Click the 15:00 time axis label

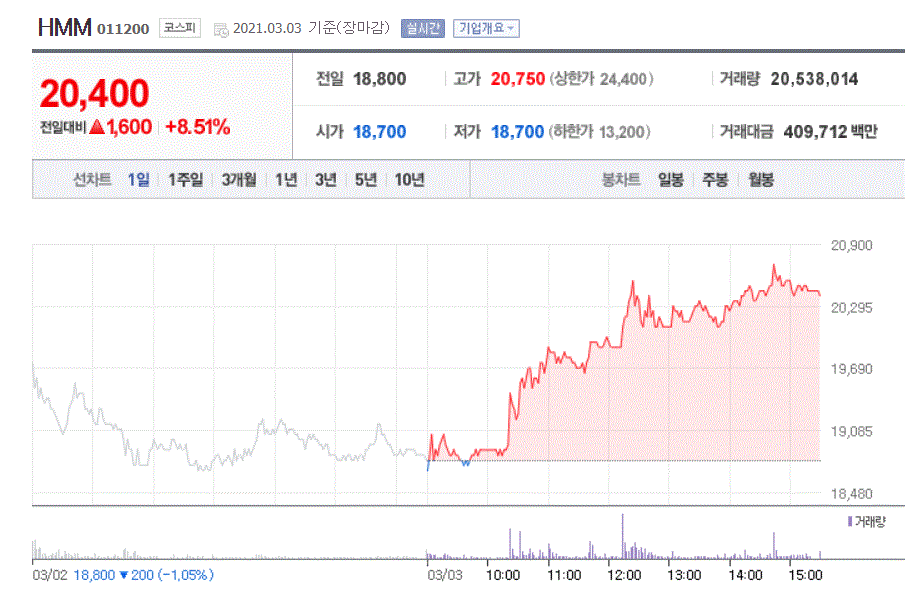pos(805,575)
